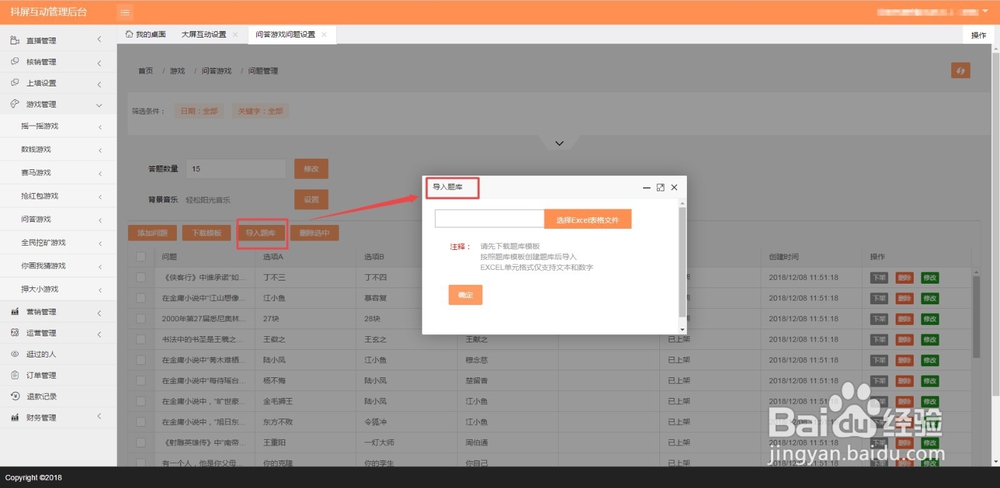The width and height of the screenshot is (1000, 488).
Task: Focus the 答题数量 input showing 15
Action: [x=237, y=169]
